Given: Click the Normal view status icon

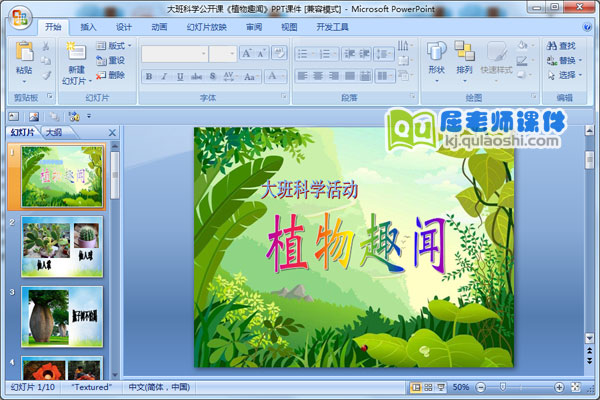Looking at the screenshot, I should point(415,387).
